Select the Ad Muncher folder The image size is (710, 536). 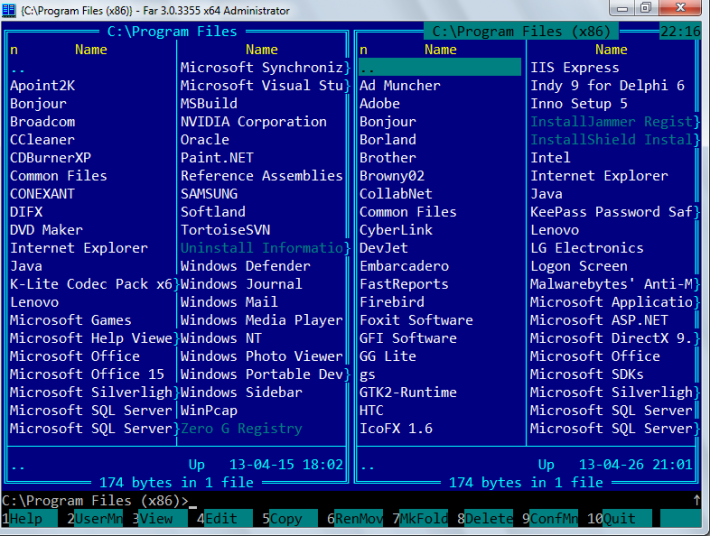[x=400, y=86]
